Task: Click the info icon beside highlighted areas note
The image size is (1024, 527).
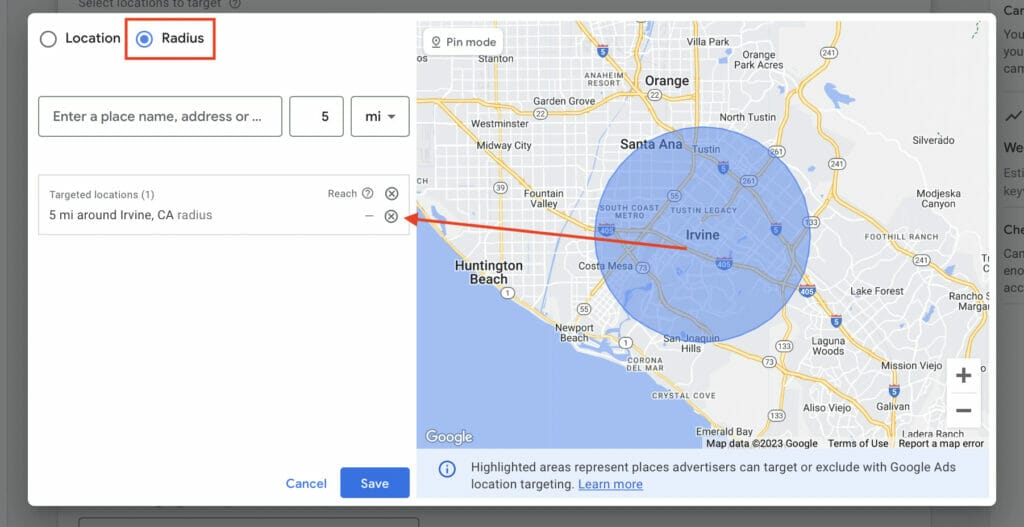Action: pyautogui.click(x=447, y=469)
